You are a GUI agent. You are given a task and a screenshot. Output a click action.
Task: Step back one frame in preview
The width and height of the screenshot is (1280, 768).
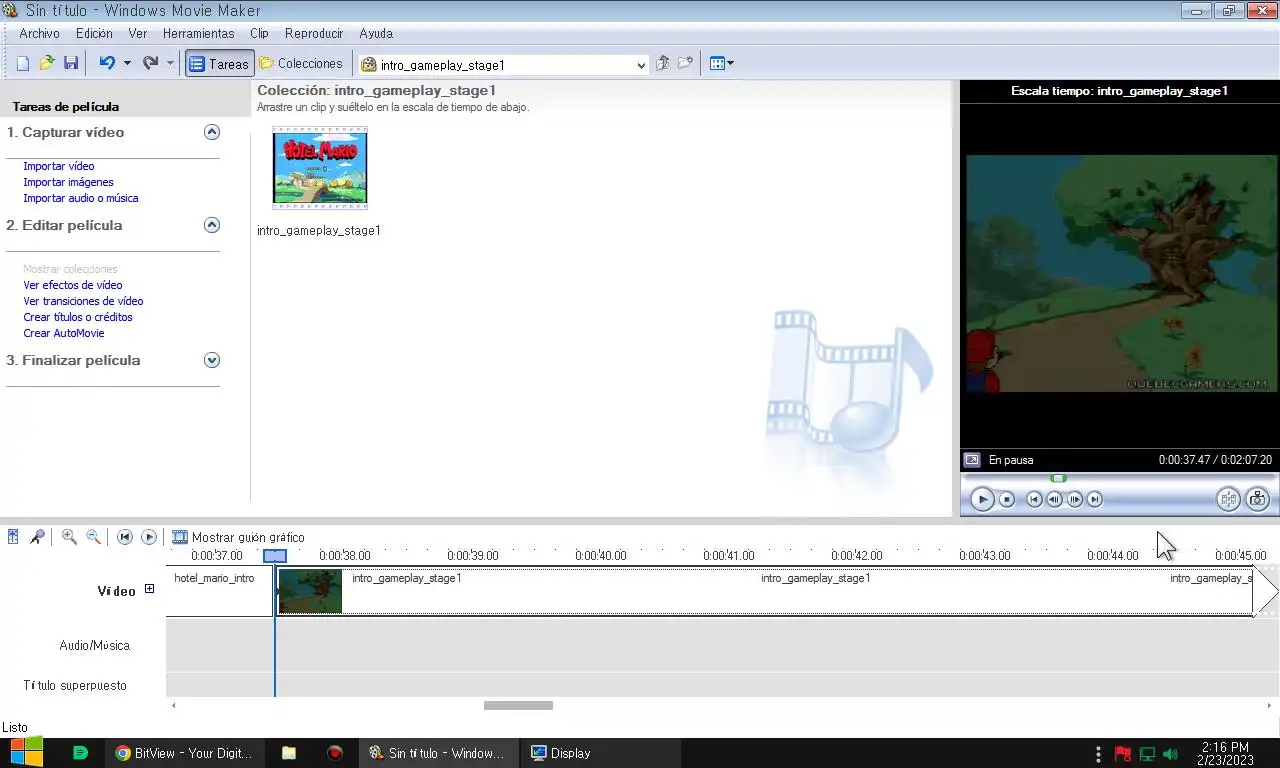click(1055, 499)
